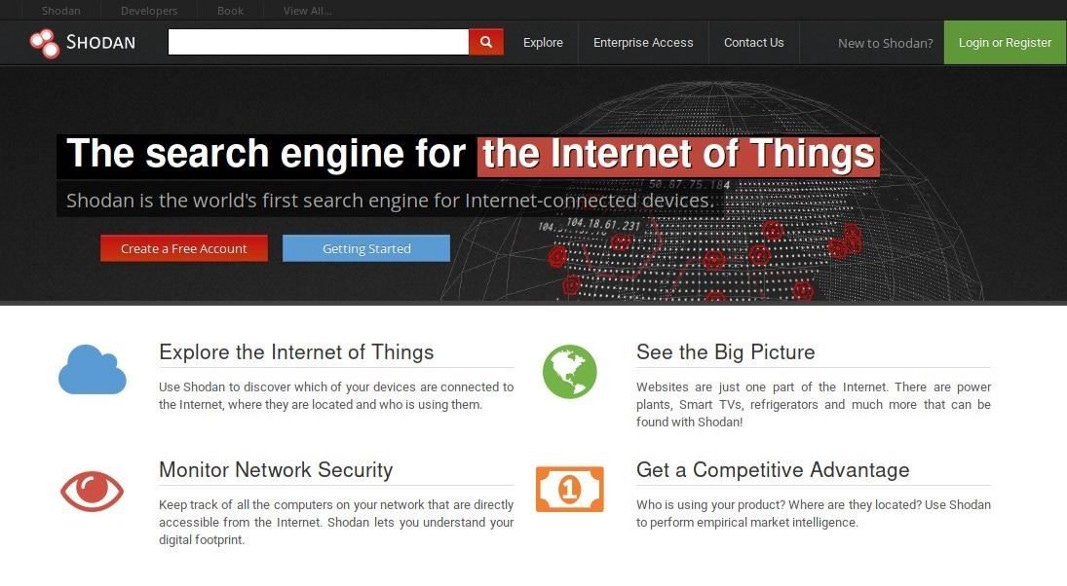Image resolution: width=1067 pixels, height=586 pixels.
Task: Click the Getting Started button
Action: [x=366, y=248]
